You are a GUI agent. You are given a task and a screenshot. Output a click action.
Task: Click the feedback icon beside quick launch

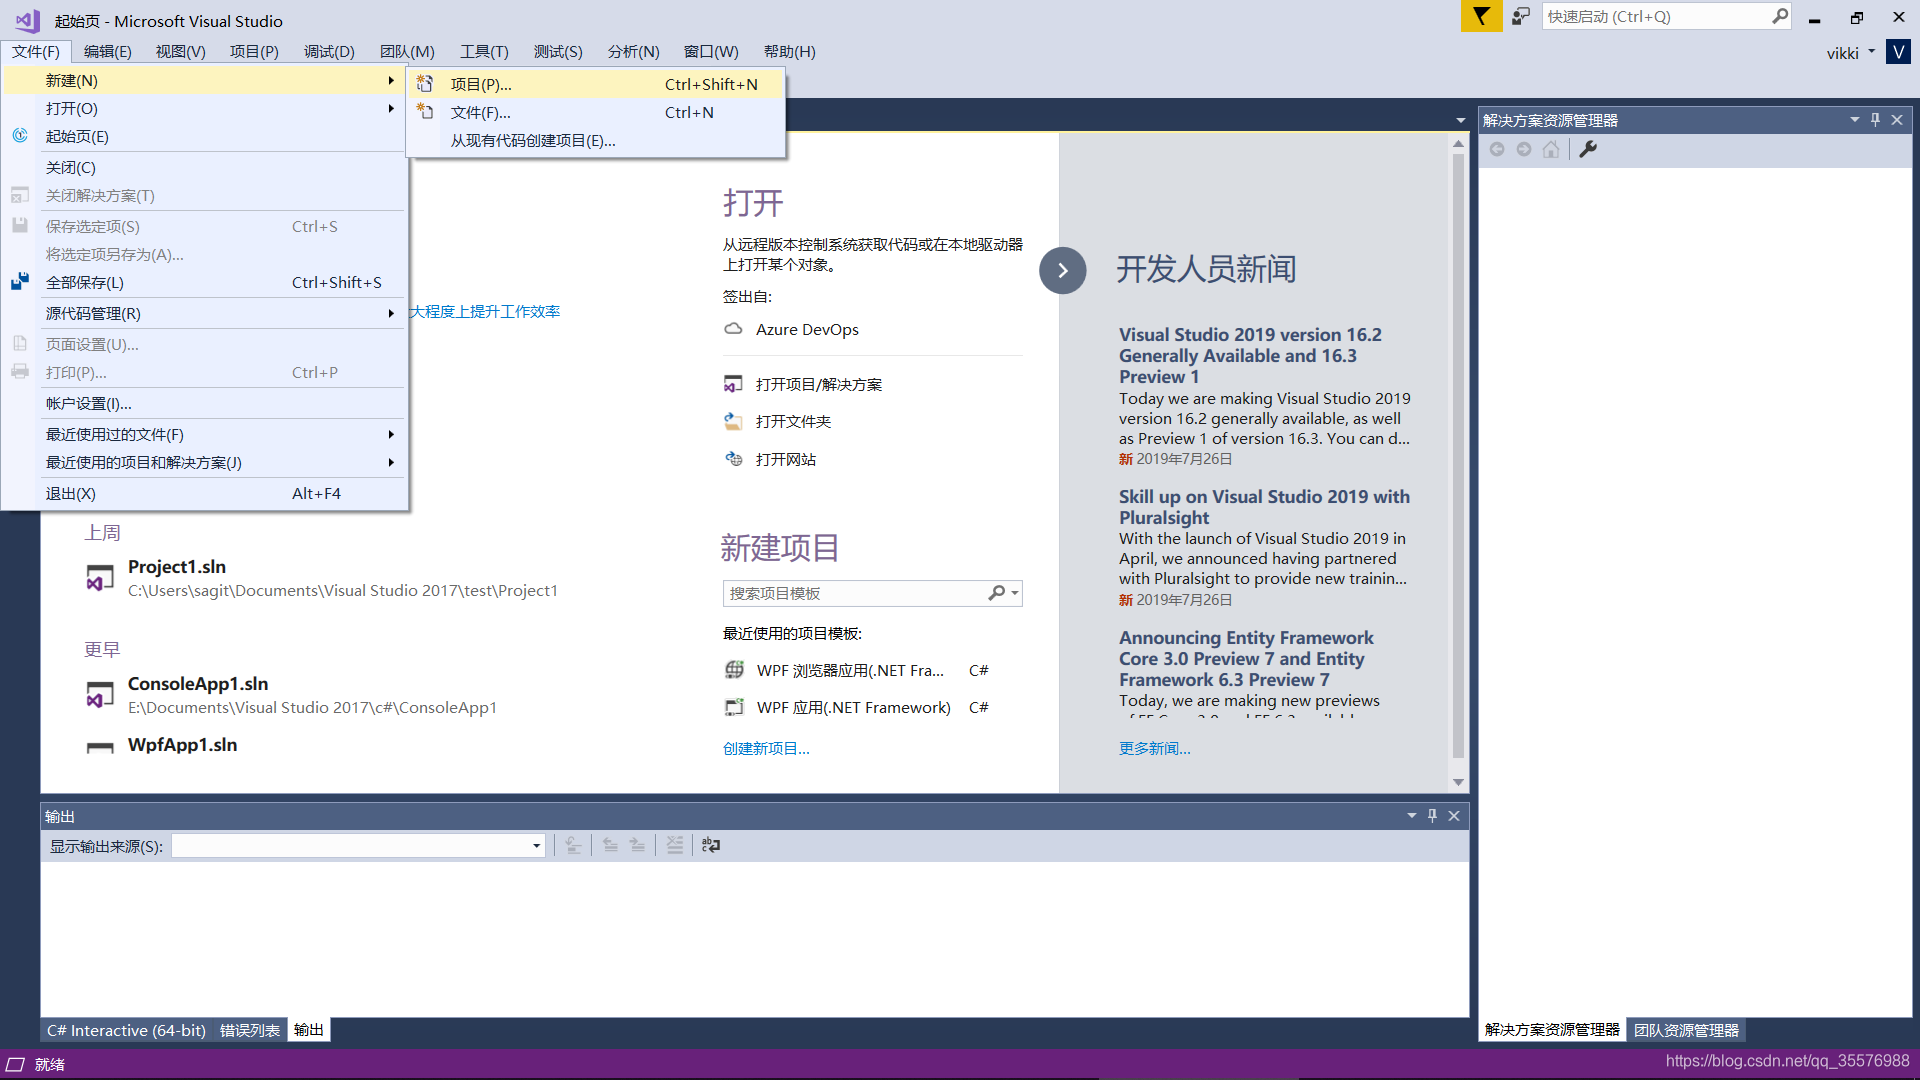coord(1521,16)
